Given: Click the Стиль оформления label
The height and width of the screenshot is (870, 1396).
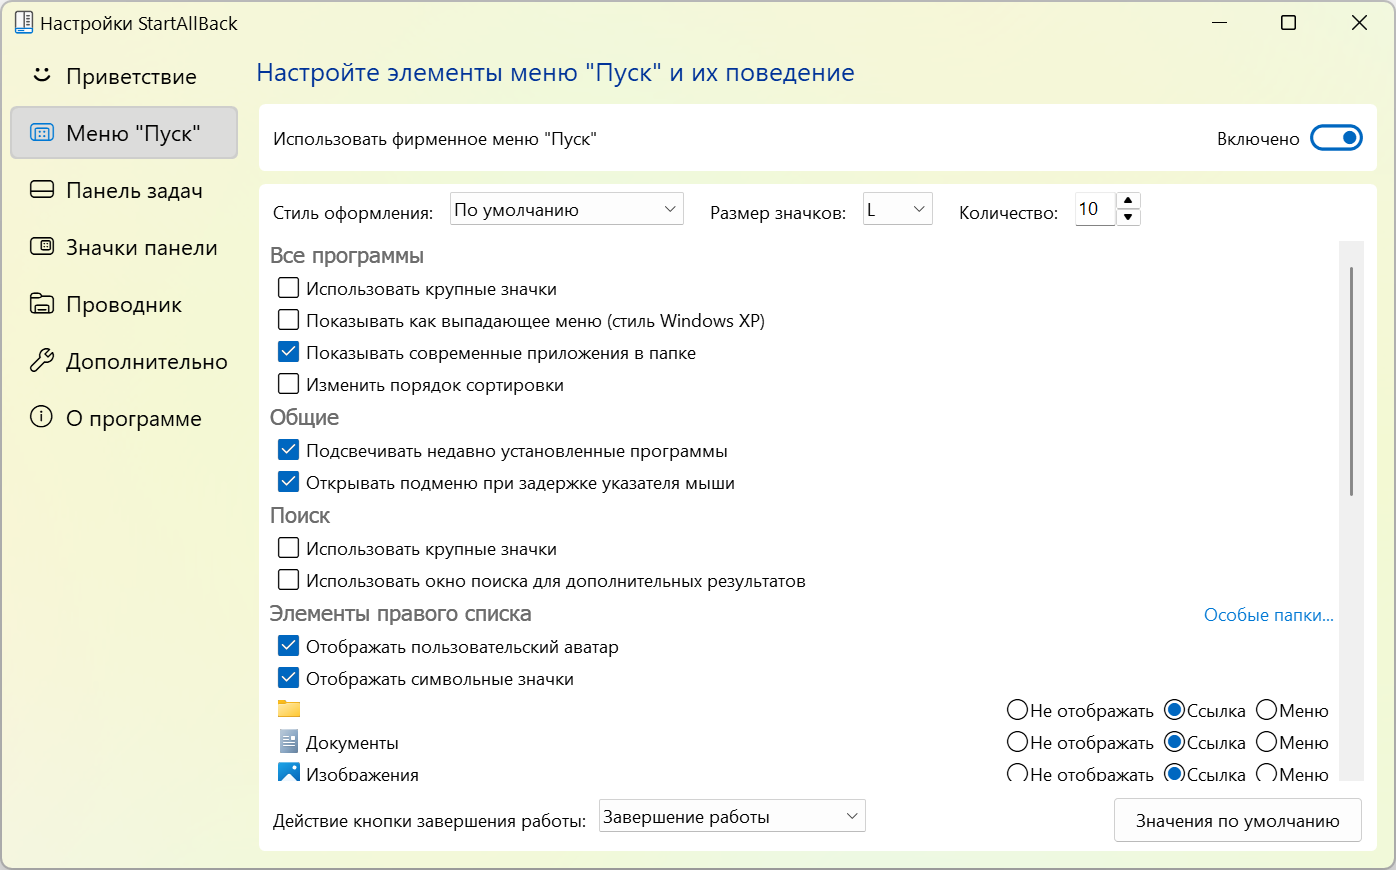Looking at the screenshot, I should [x=353, y=213].
